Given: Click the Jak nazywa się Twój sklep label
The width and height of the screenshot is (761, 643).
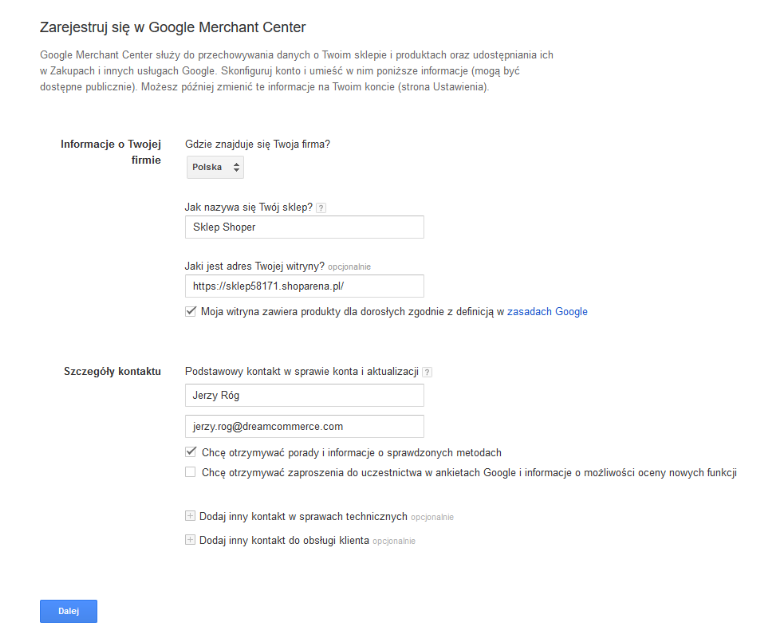Looking at the screenshot, I should click(249, 207).
